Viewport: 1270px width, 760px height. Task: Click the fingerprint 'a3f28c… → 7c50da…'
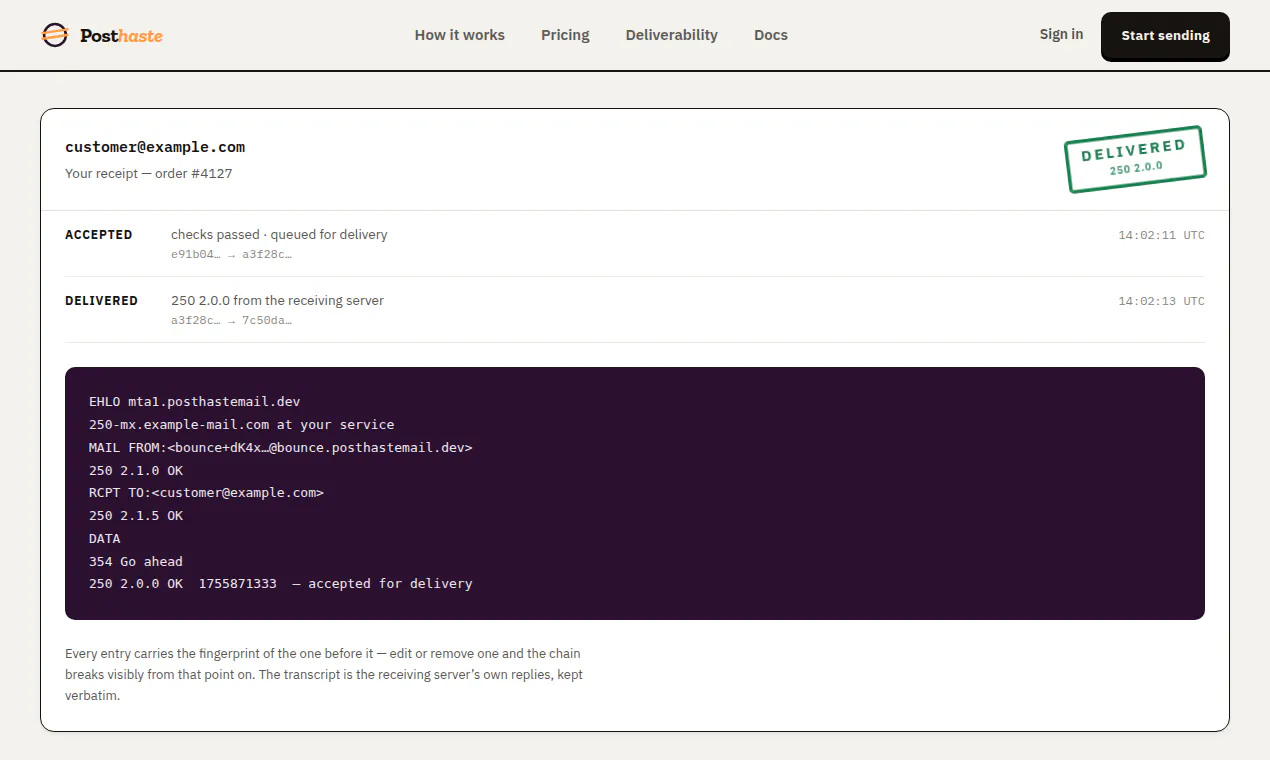pyautogui.click(x=231, y=320)
